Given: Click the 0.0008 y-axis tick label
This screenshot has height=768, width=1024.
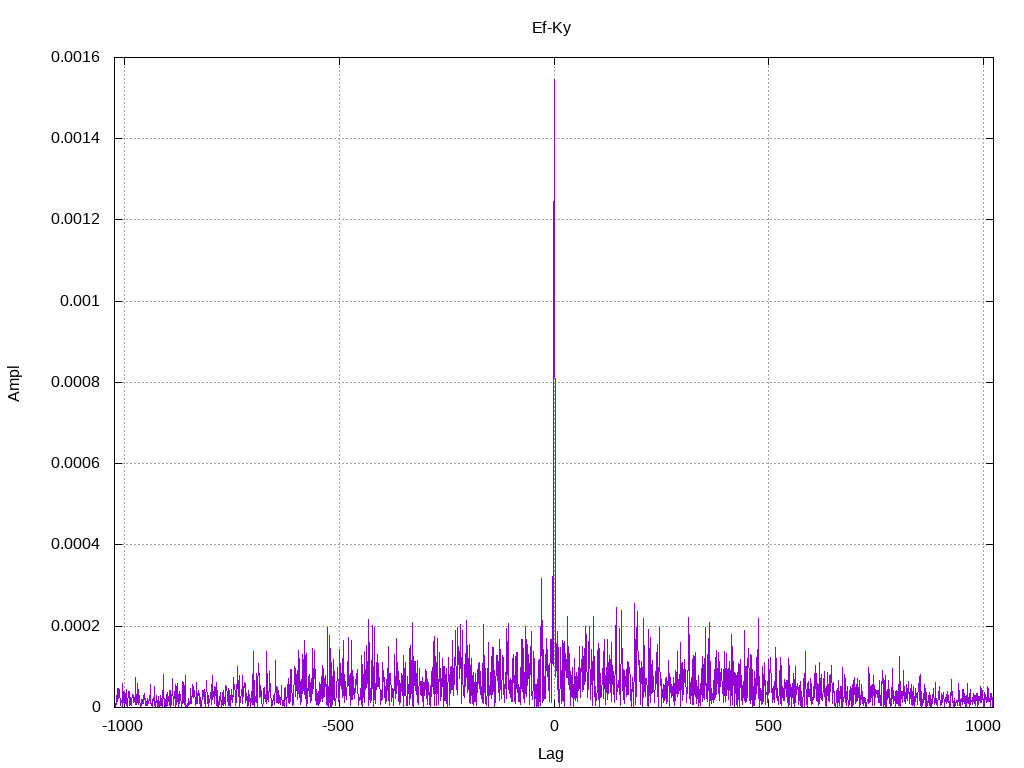Looking at the screenshot, I should (76, 382).
